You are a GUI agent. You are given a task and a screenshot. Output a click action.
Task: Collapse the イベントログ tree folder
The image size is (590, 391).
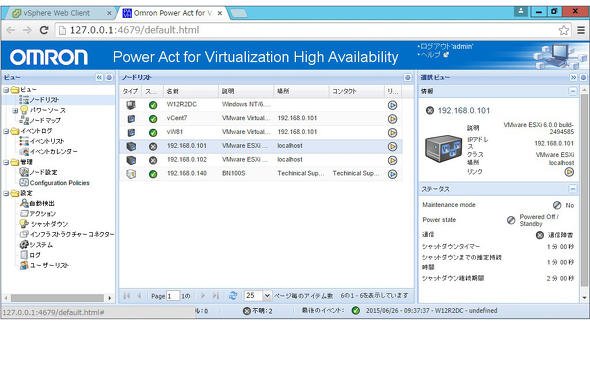(x=6, y=131)
